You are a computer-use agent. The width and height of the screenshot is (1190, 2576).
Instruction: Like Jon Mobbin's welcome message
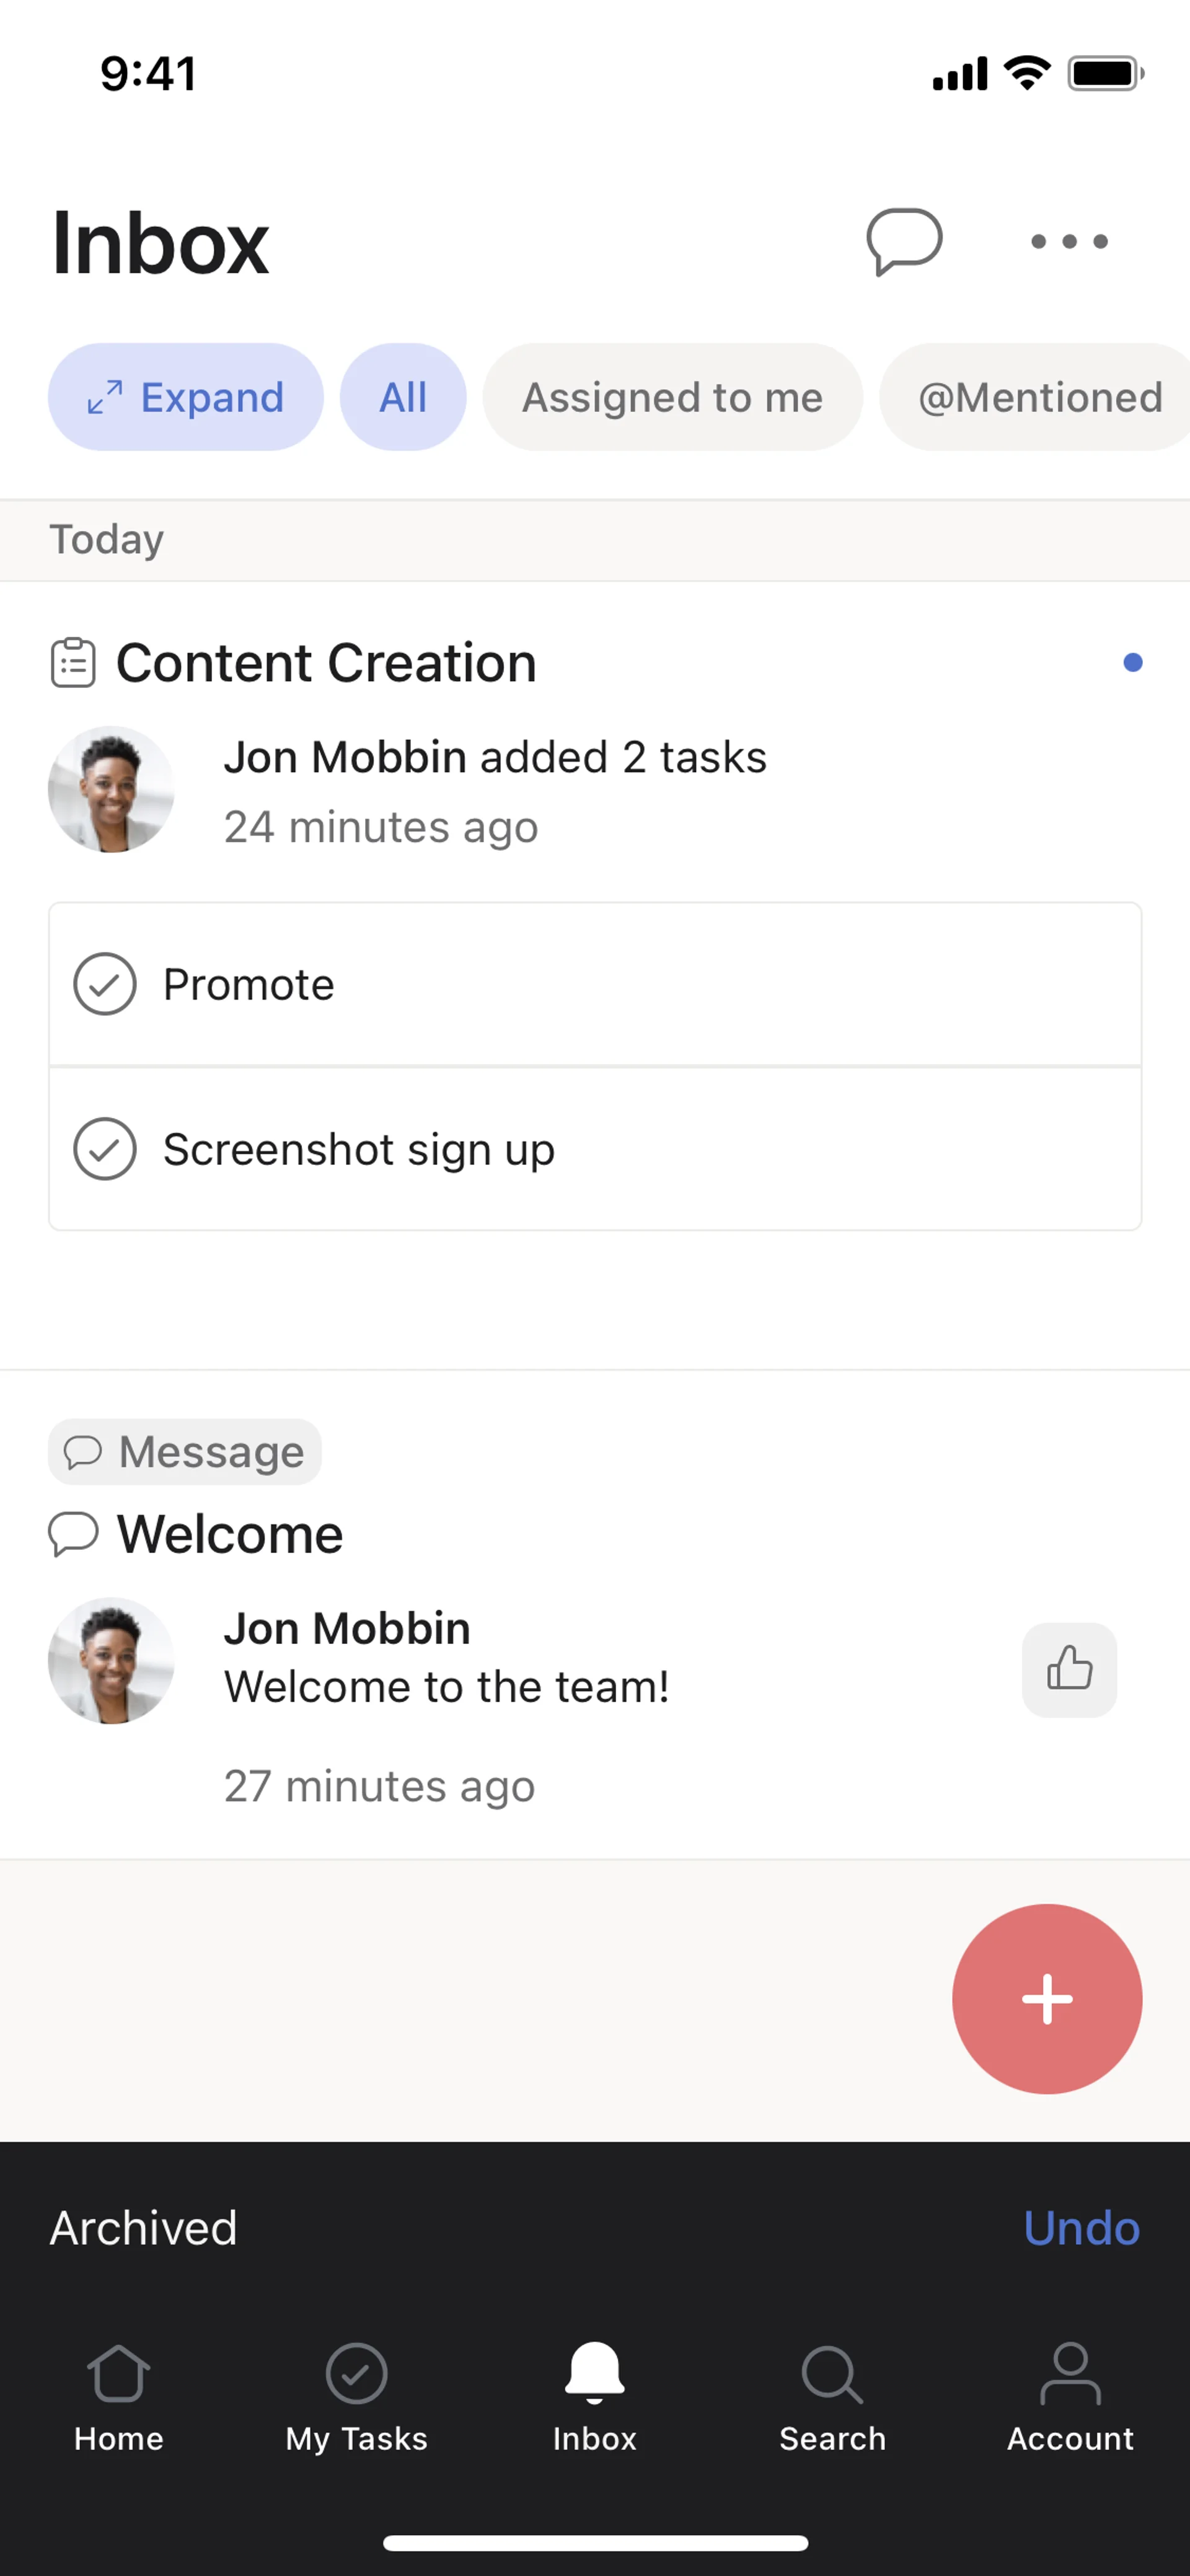1068,1669
